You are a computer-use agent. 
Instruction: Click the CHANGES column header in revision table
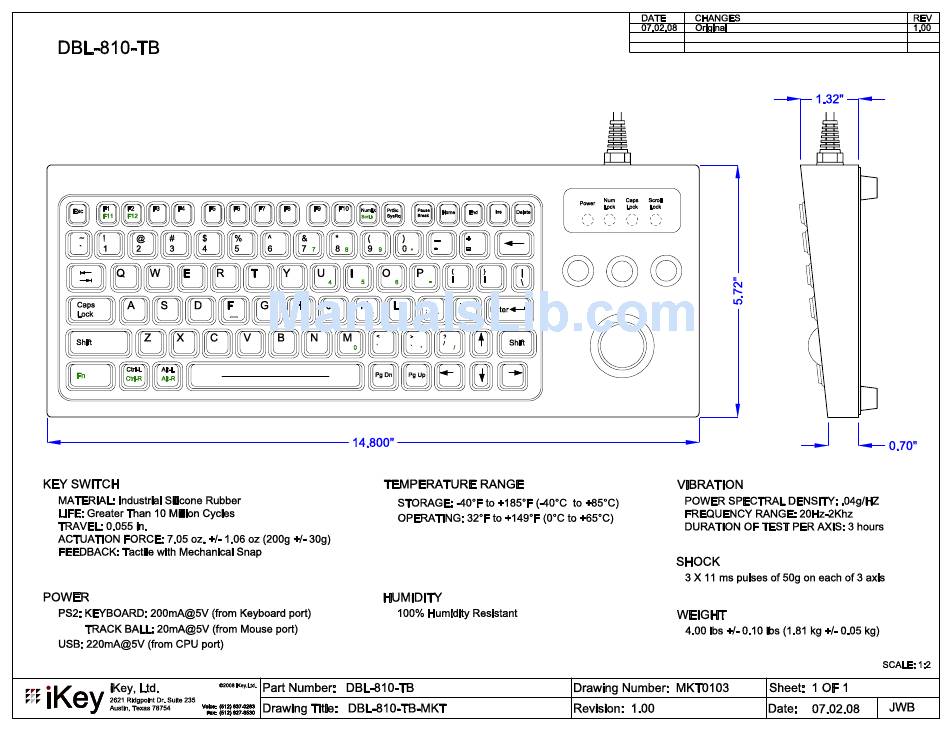(x=717, y=18)
